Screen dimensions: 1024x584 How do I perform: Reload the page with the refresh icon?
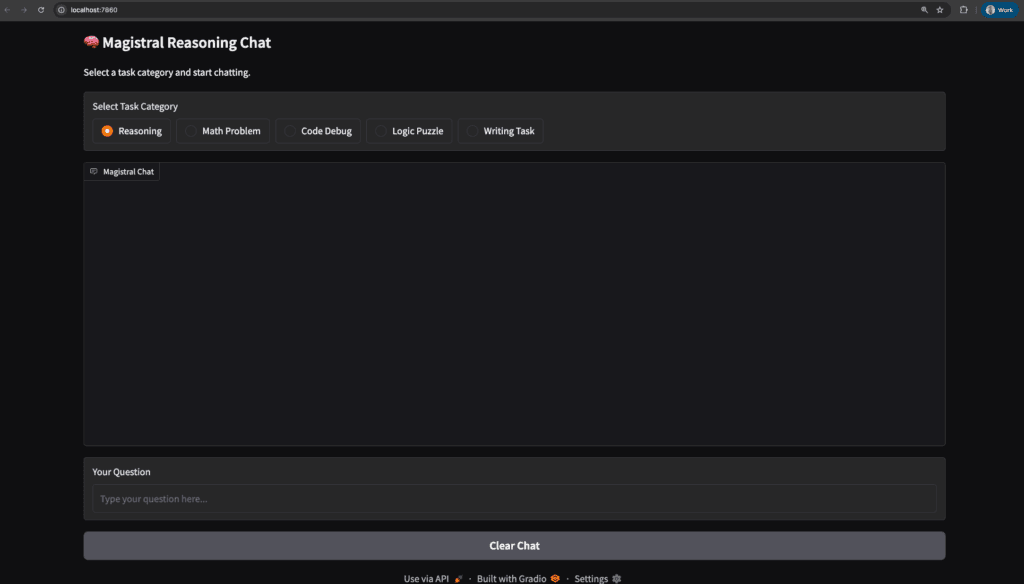pos(41,10)
